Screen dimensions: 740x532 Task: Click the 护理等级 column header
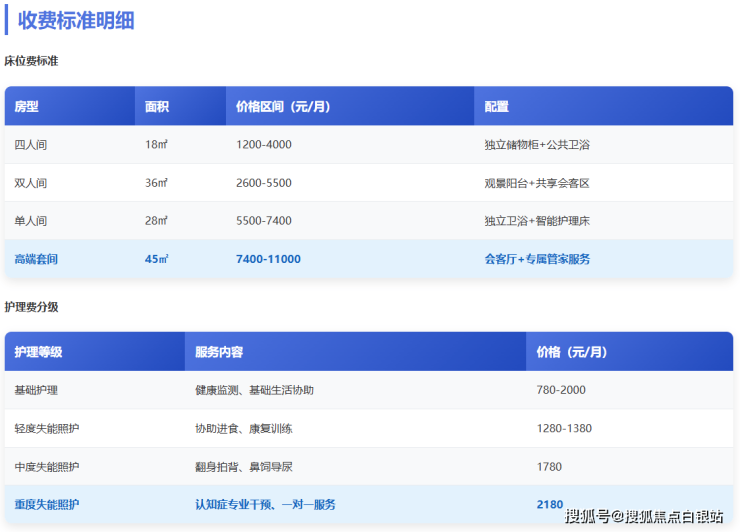click(x=39, y=352)
